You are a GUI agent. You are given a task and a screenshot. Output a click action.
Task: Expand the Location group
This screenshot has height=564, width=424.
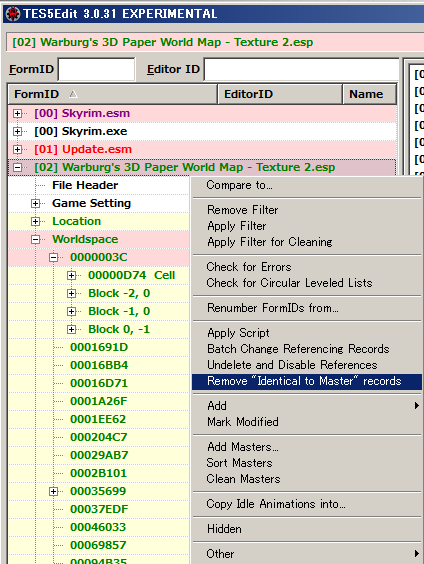coord(35,221)
